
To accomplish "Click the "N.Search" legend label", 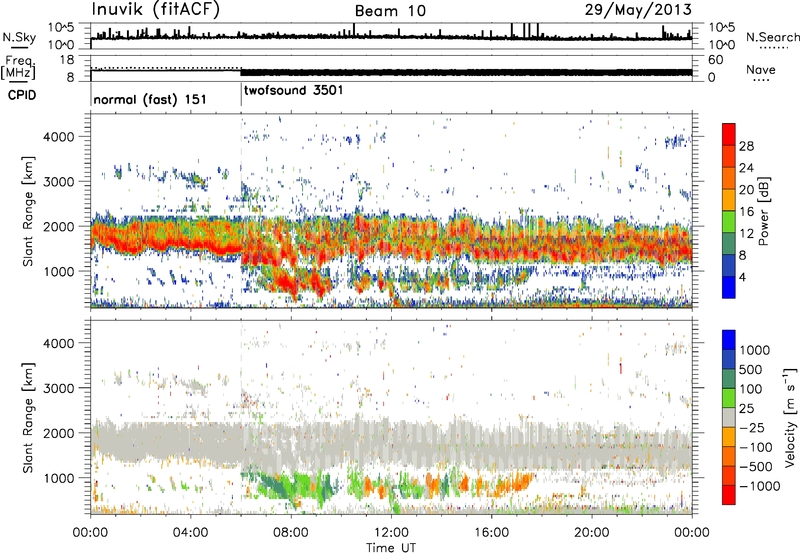I will pyautogui.click(x=773, y=37).
